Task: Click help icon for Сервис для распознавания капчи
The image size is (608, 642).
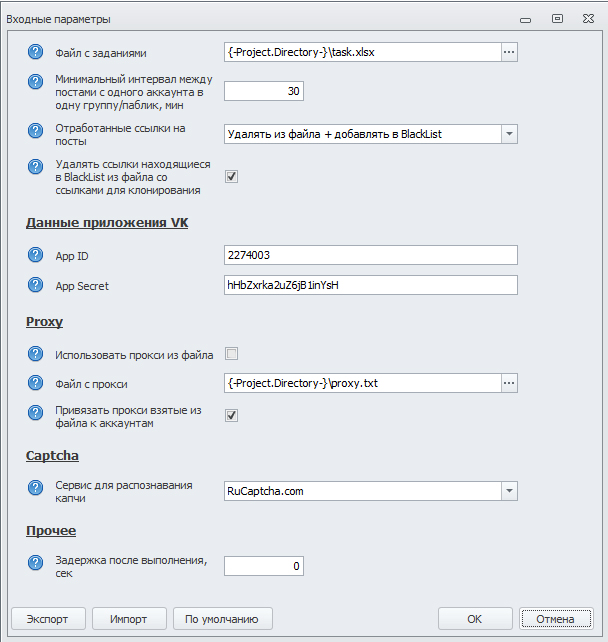Action: point(36,490)
